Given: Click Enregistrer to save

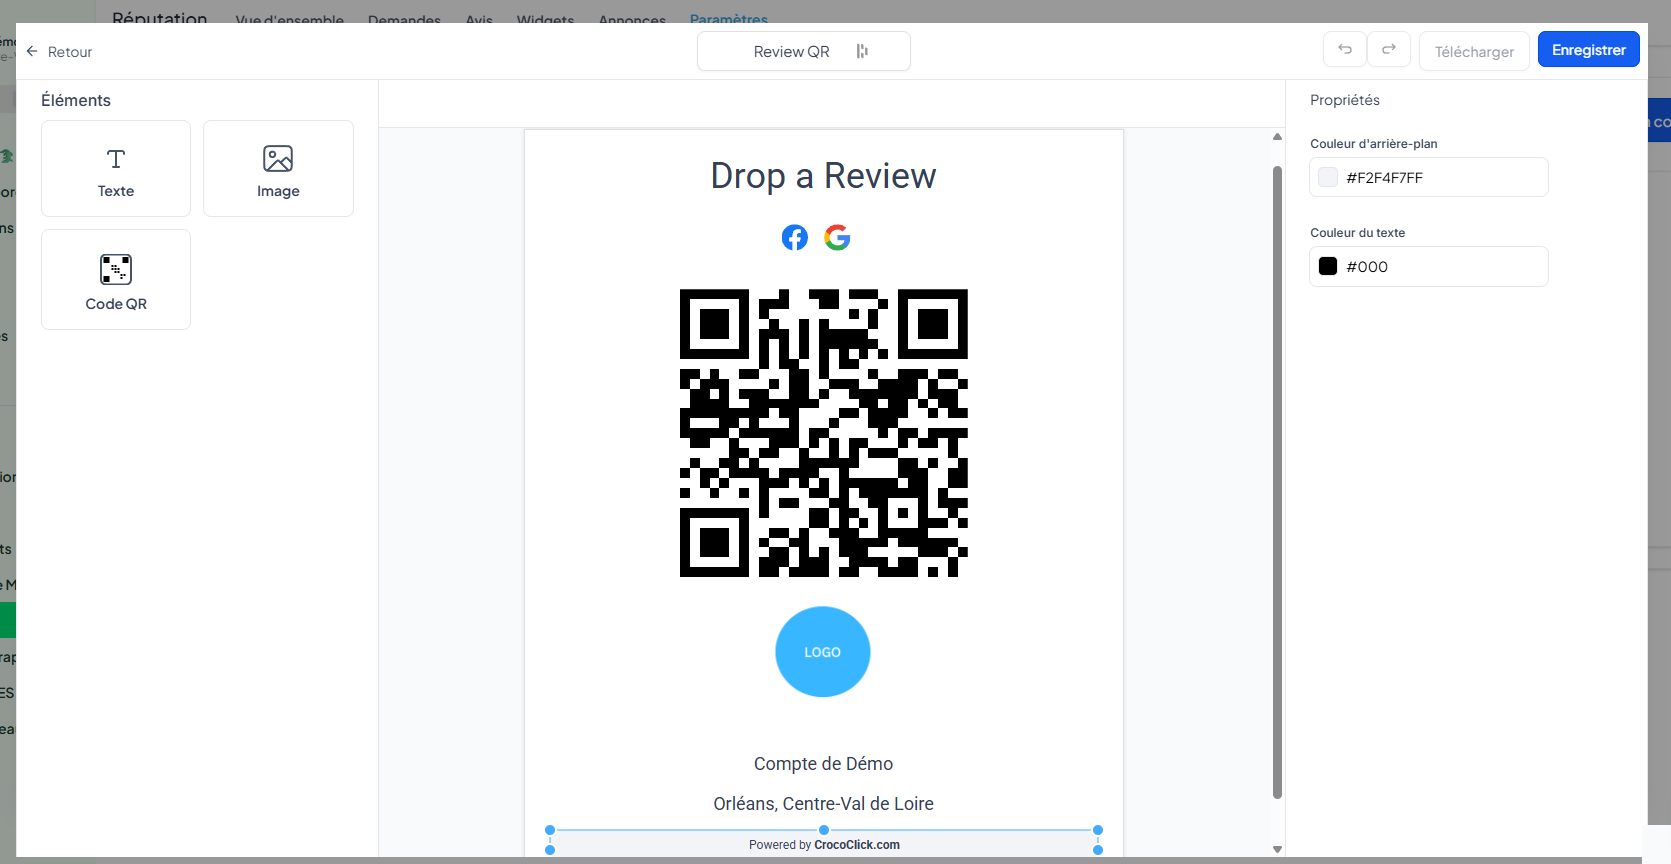Looking at the screenshot, I should point(1589,50).
